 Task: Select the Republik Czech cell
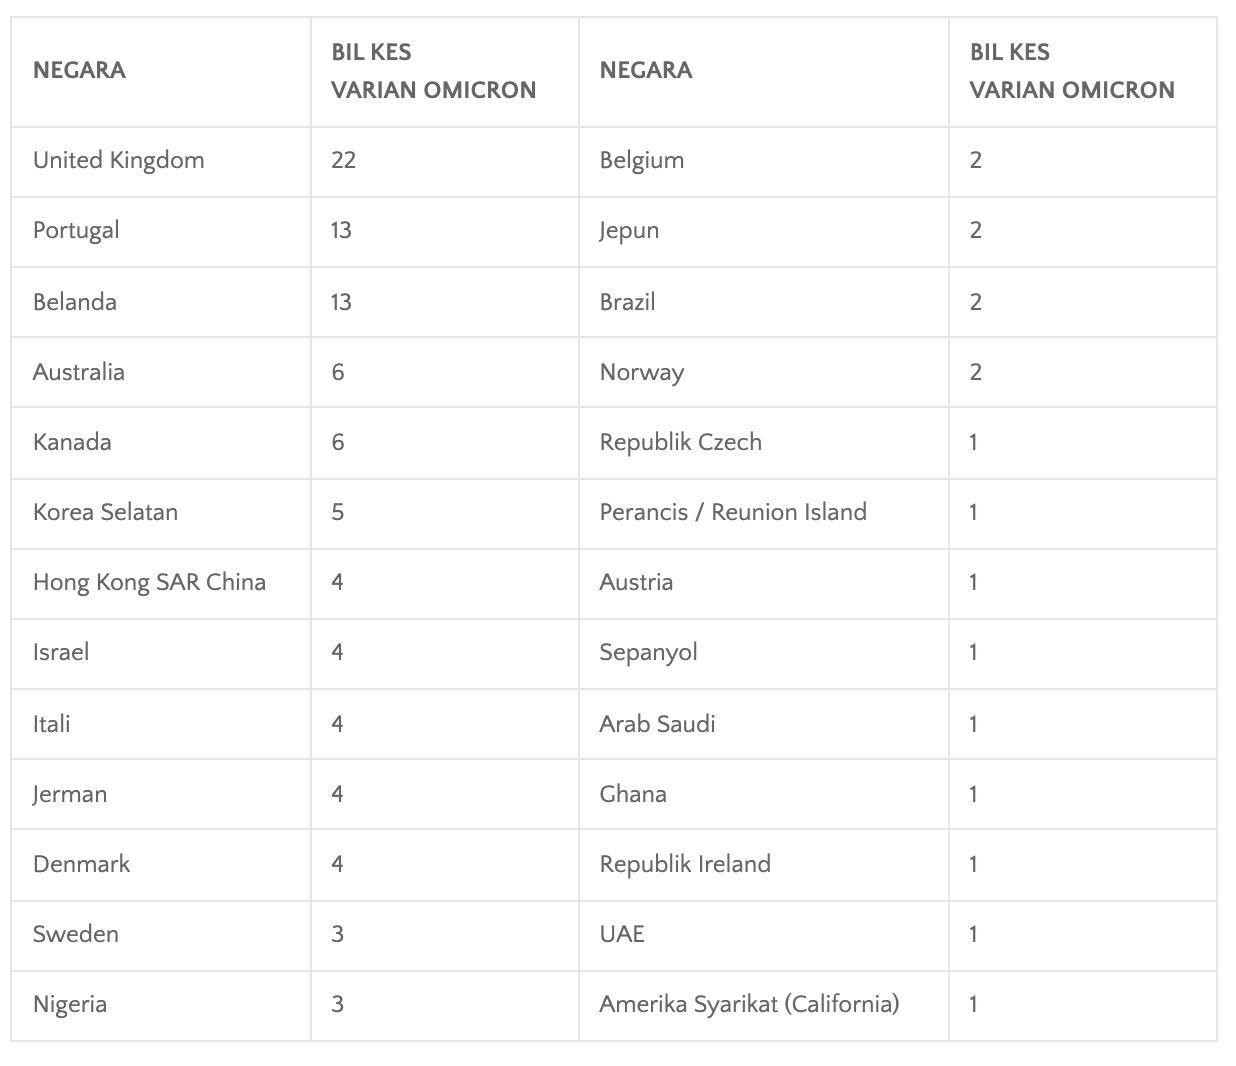680,442
